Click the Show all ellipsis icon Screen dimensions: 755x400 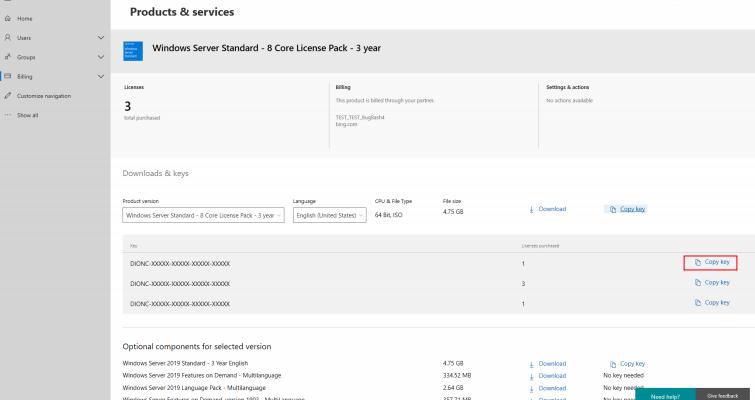(8, 115)
